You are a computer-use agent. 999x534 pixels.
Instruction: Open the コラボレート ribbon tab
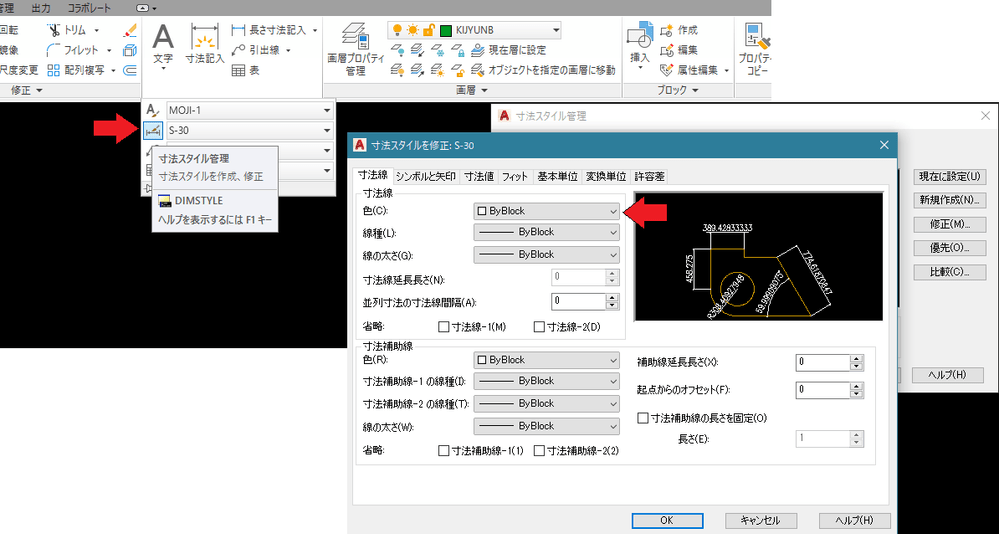(x=89, y=8)
